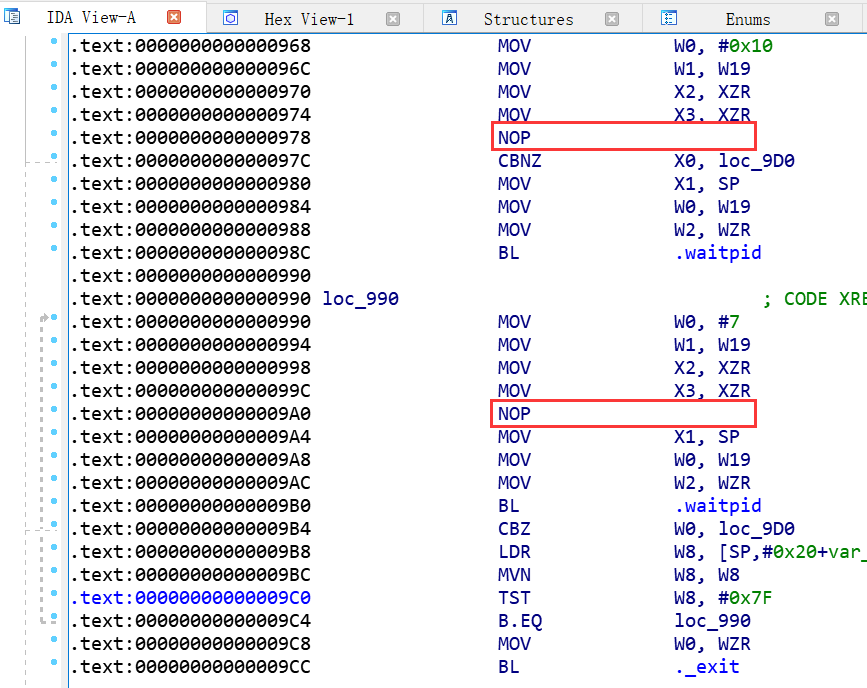Screen dimensions: 867x688
Task: Select the MVN mnemonic
Action: click(514, 575)
